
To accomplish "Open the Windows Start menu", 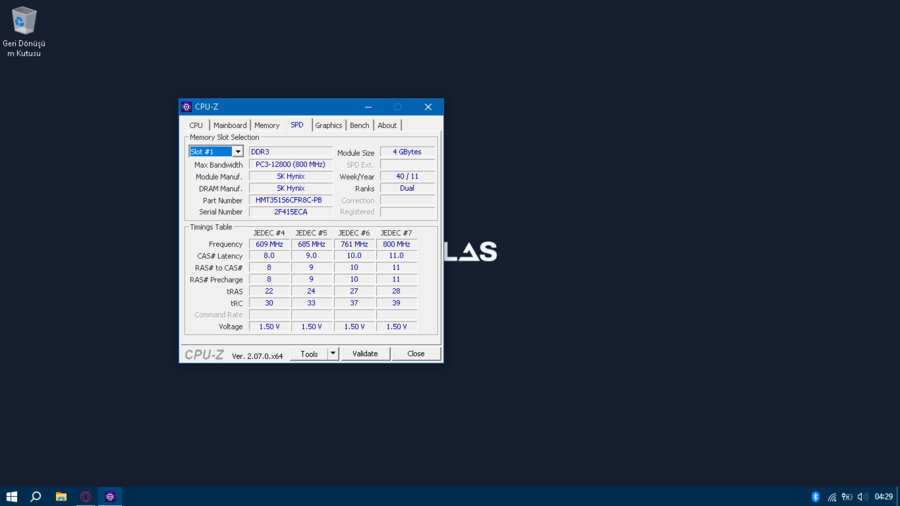I will pos(11,496).
